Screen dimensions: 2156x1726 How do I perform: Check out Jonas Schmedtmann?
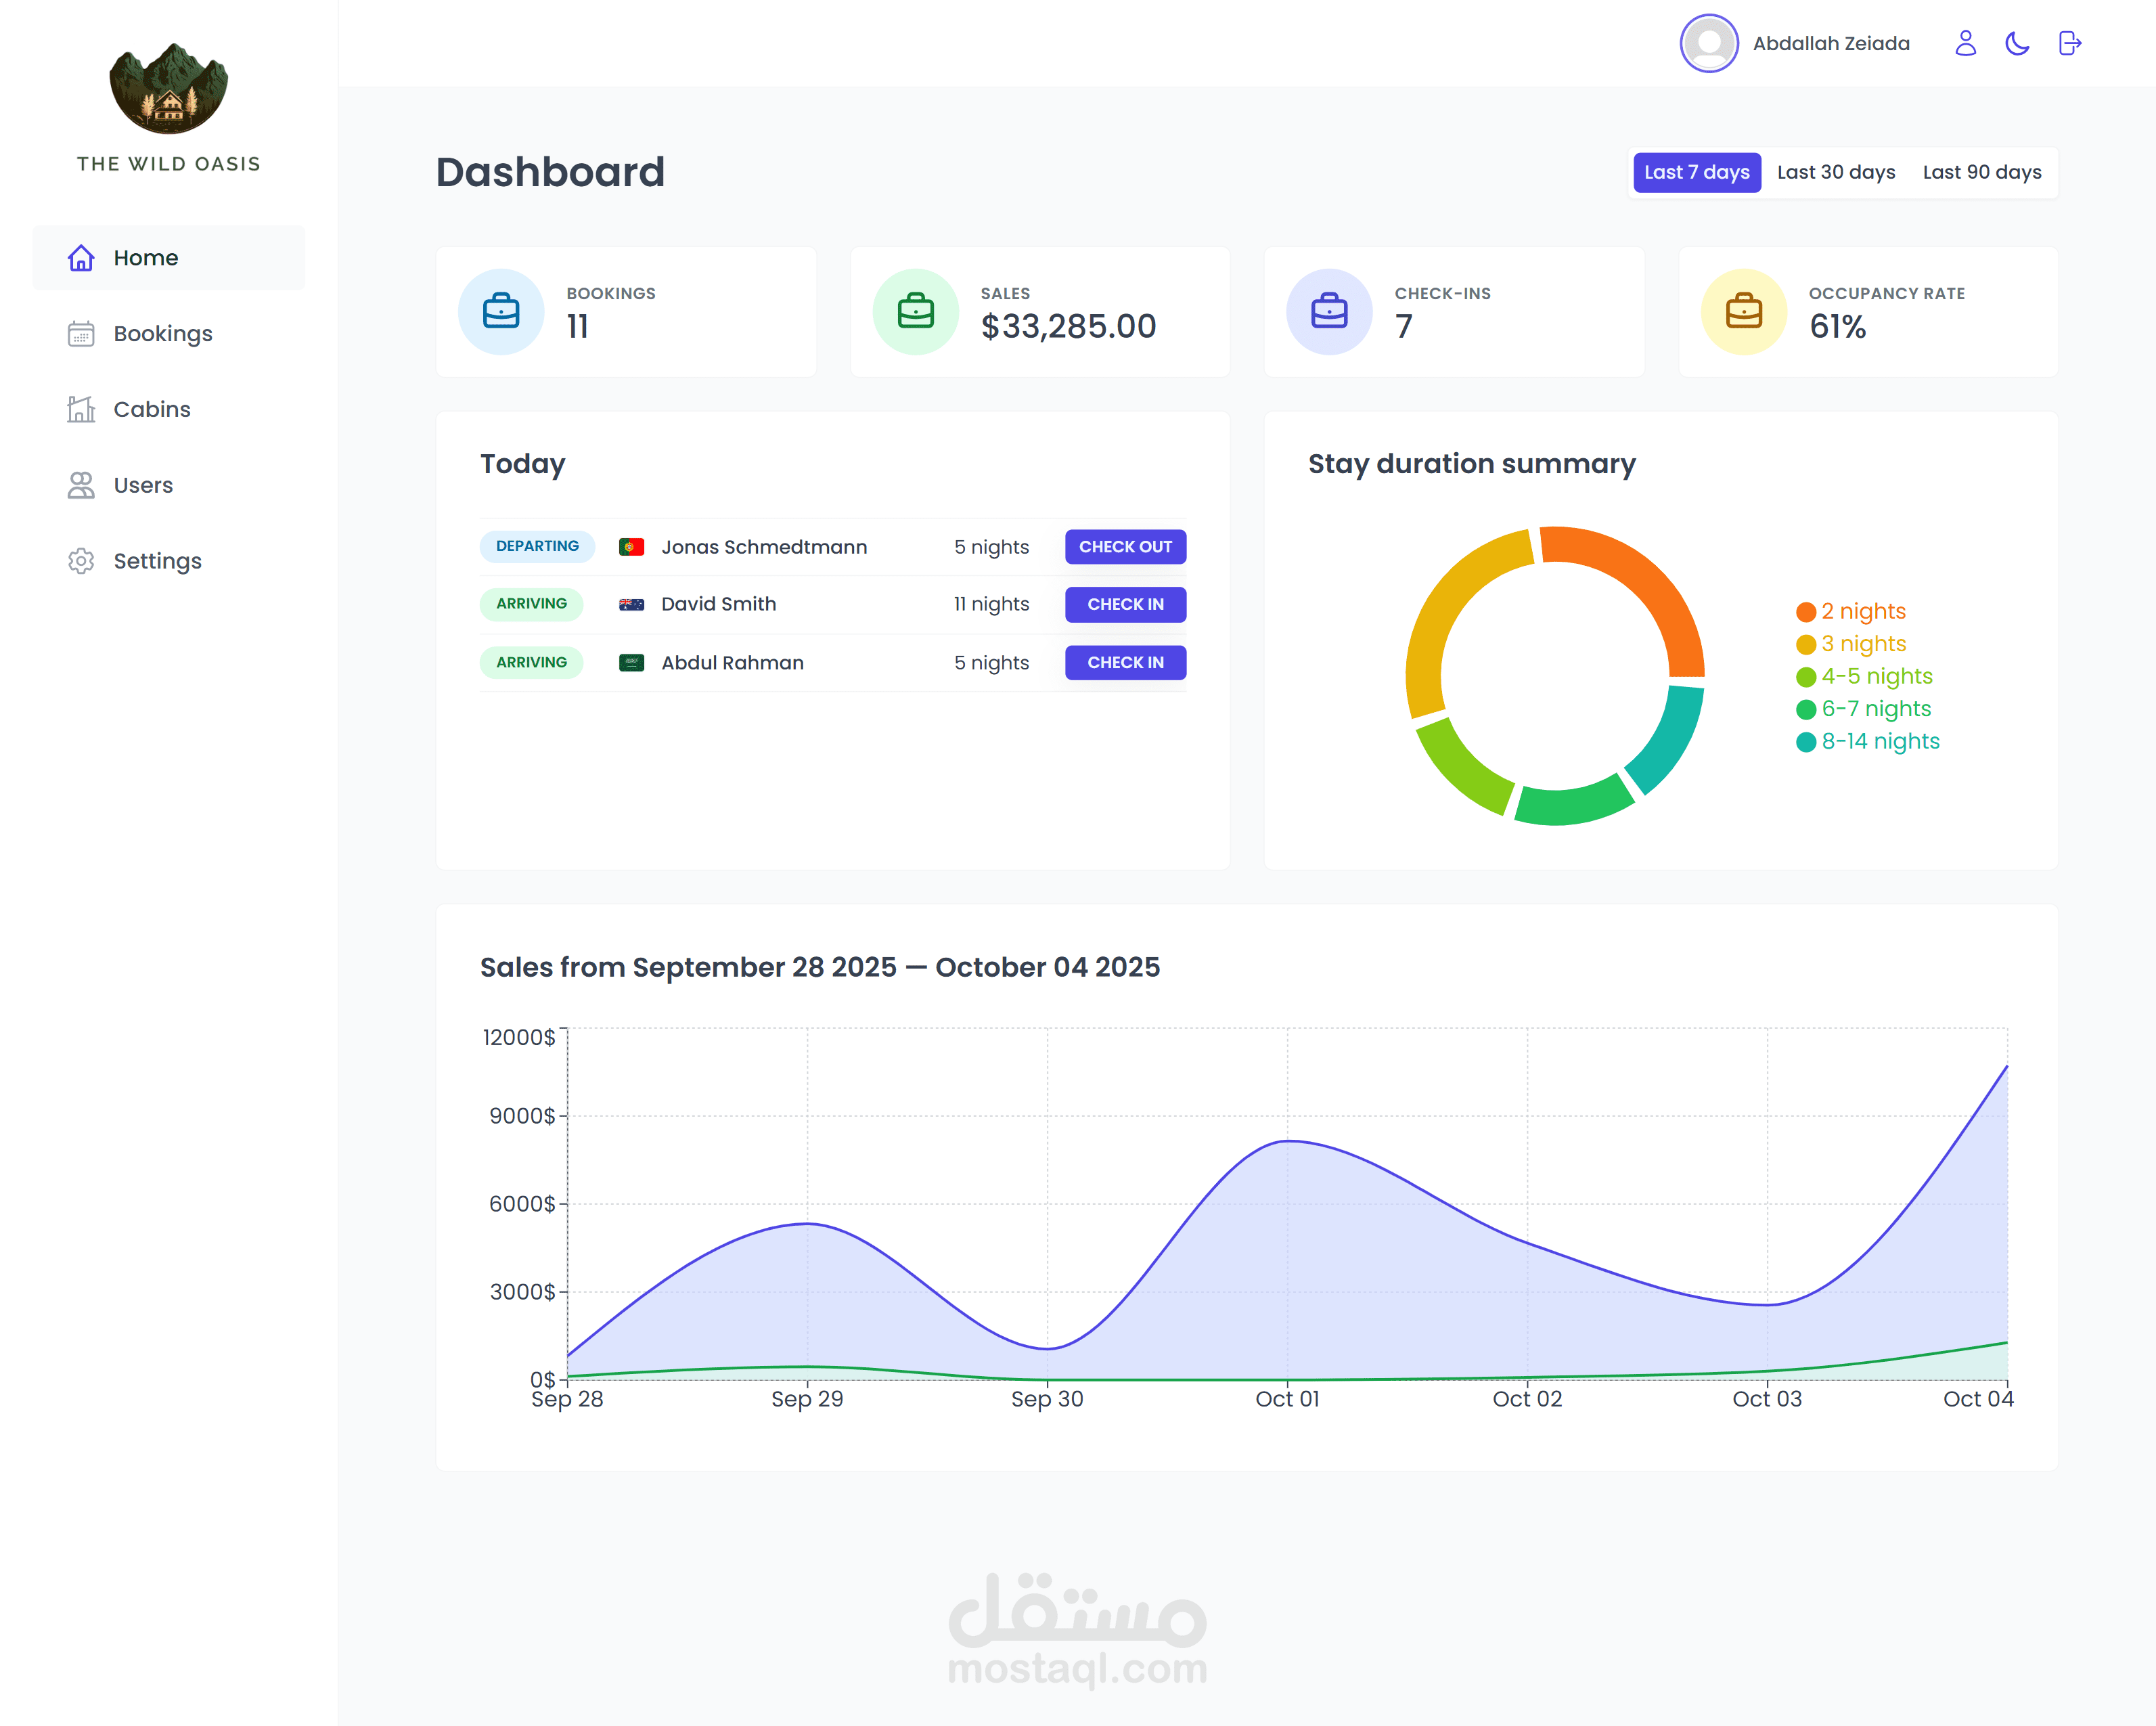point(1125,547)
